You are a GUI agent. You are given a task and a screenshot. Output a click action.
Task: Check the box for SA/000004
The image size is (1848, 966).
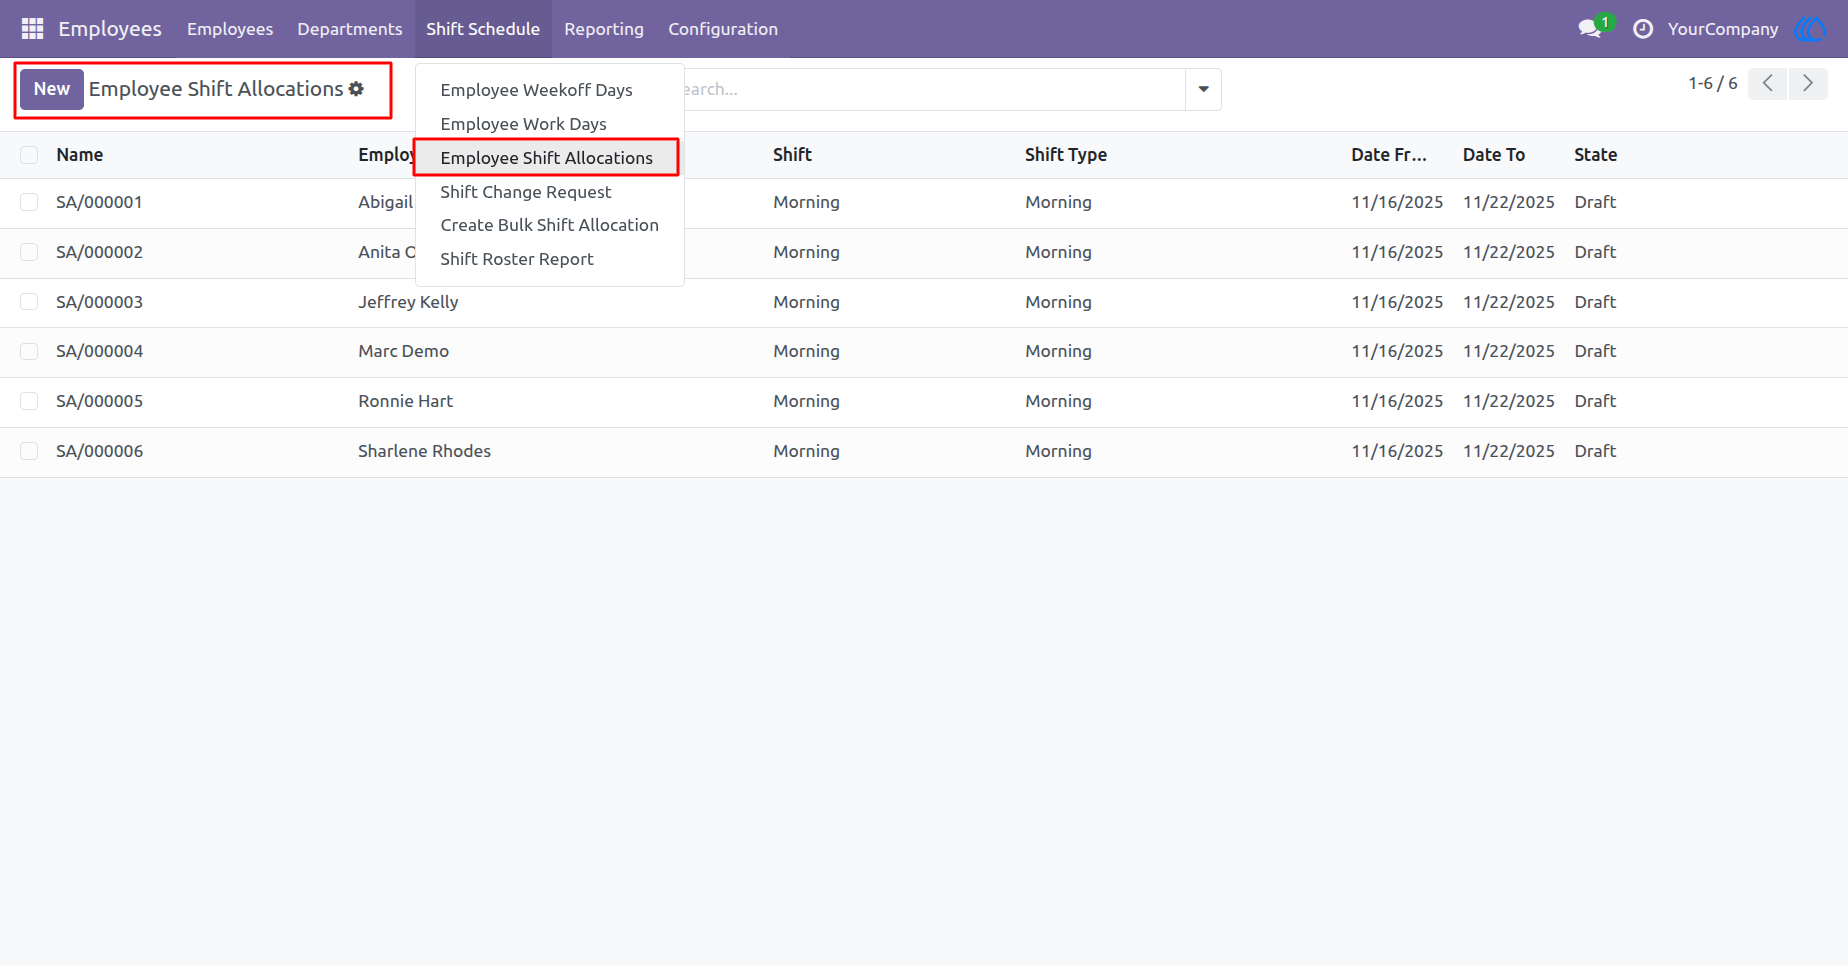click(29, 351)
